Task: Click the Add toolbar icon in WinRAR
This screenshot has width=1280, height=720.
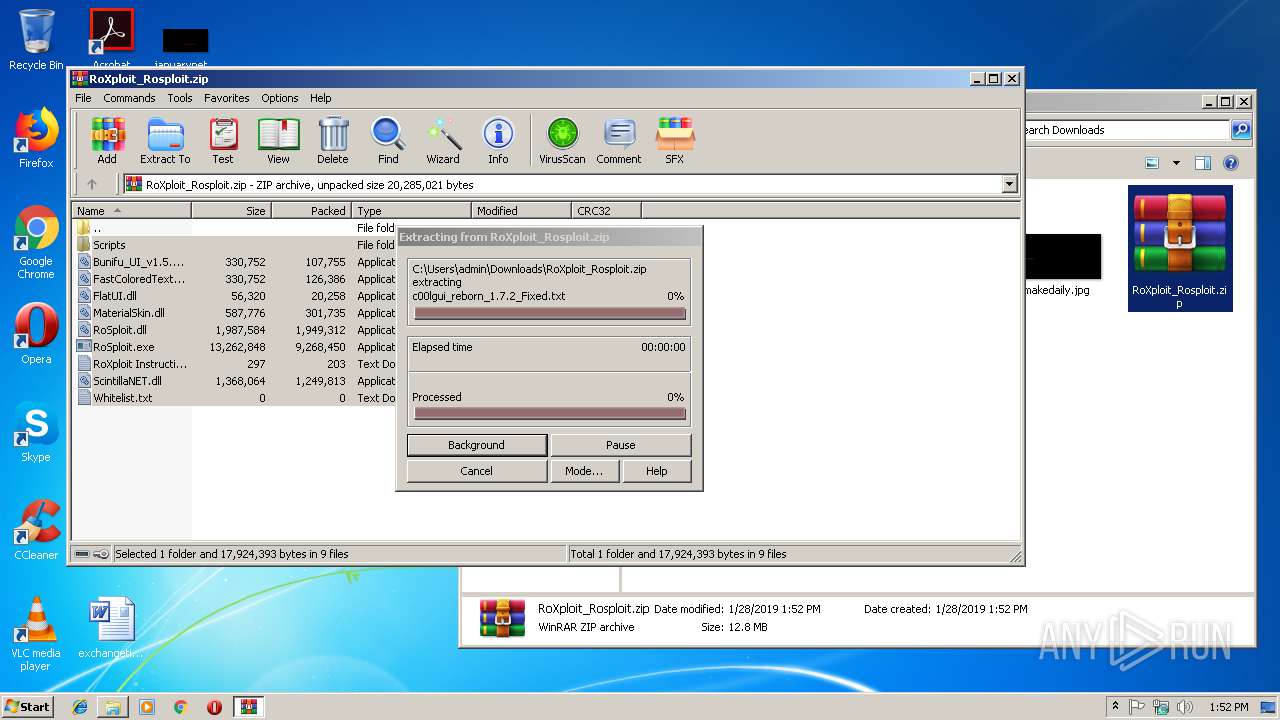Action: tap(107, 140)
